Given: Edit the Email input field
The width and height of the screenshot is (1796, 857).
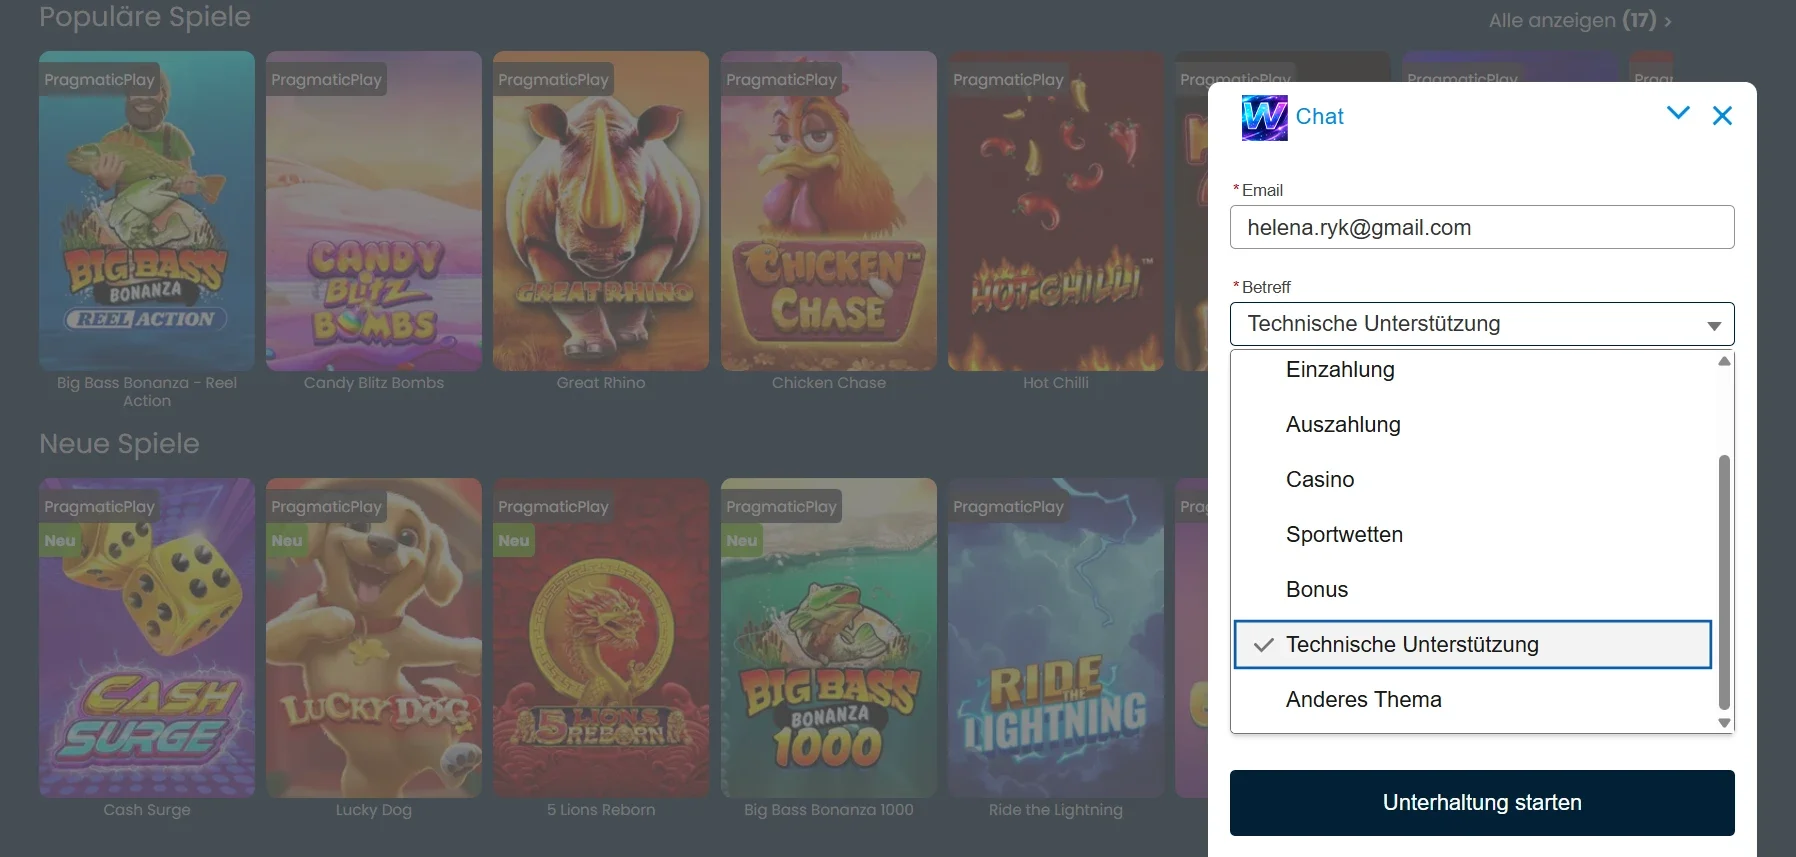Looking at the screenshot, I should (1482, 227).
